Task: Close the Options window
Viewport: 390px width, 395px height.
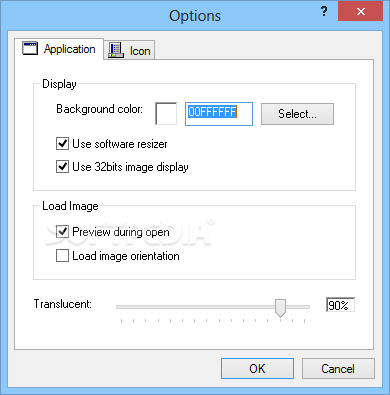Action: tap(360, 12)
